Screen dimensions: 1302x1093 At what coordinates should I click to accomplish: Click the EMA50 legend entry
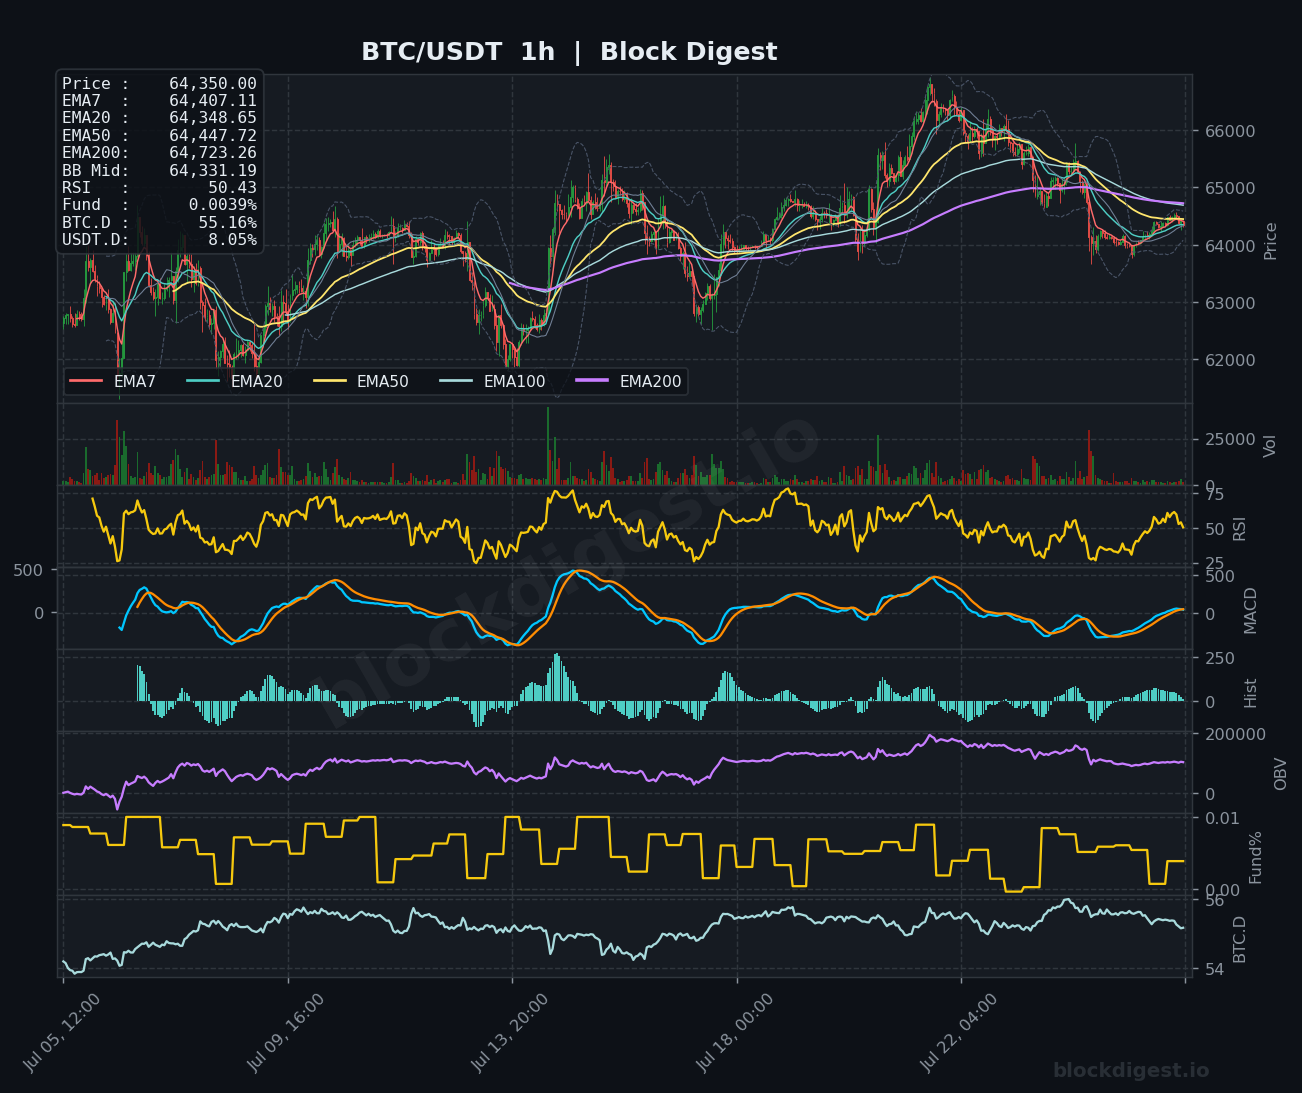tap(361, 382)
